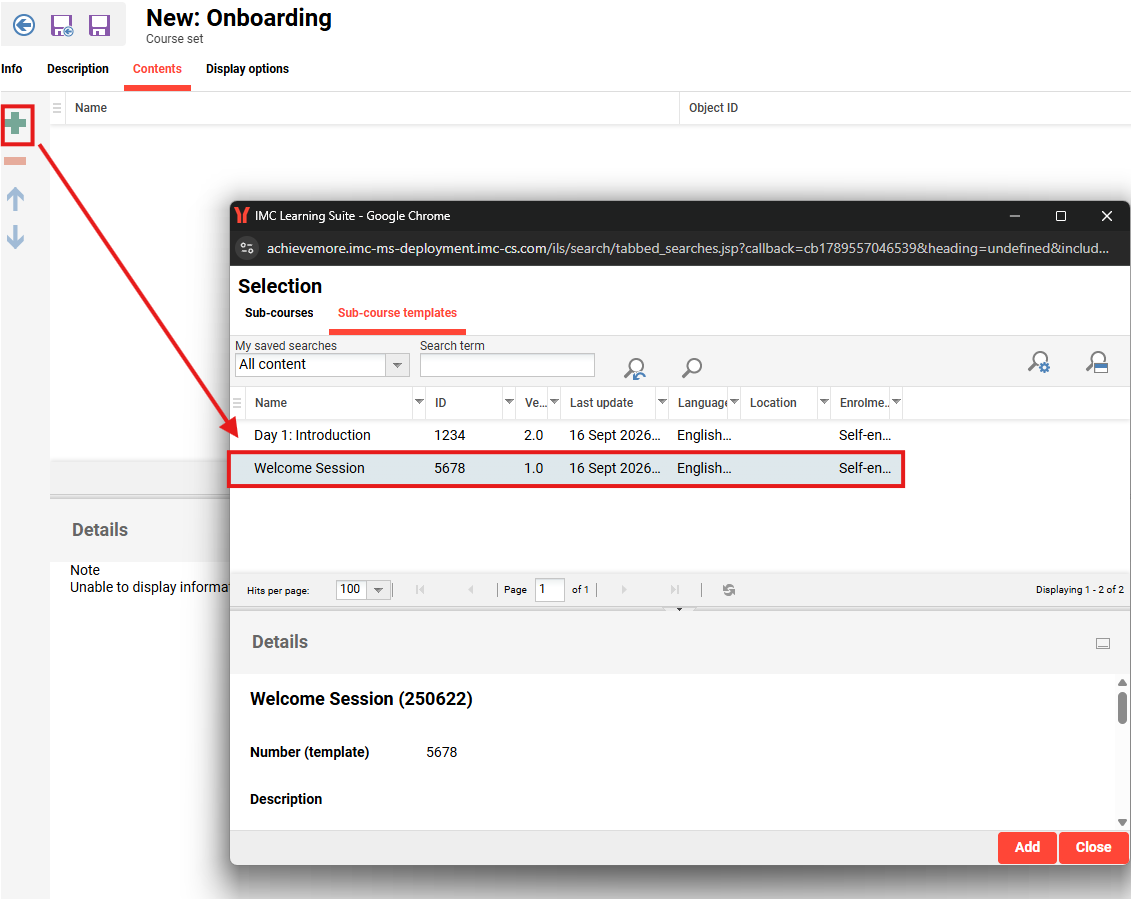The height and width of the screenshot is (899, 1131).
Task: Focus the Search term field
Action: (507, 365)
